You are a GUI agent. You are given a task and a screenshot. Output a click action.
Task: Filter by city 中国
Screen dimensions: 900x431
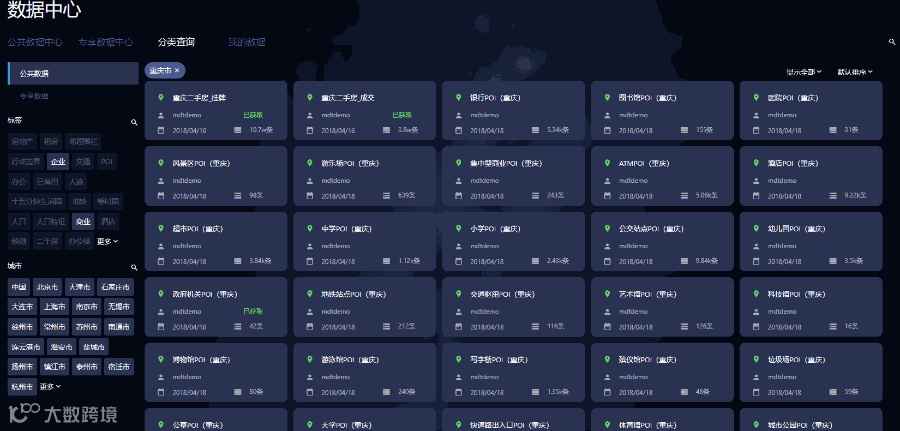tap(19, 287)
